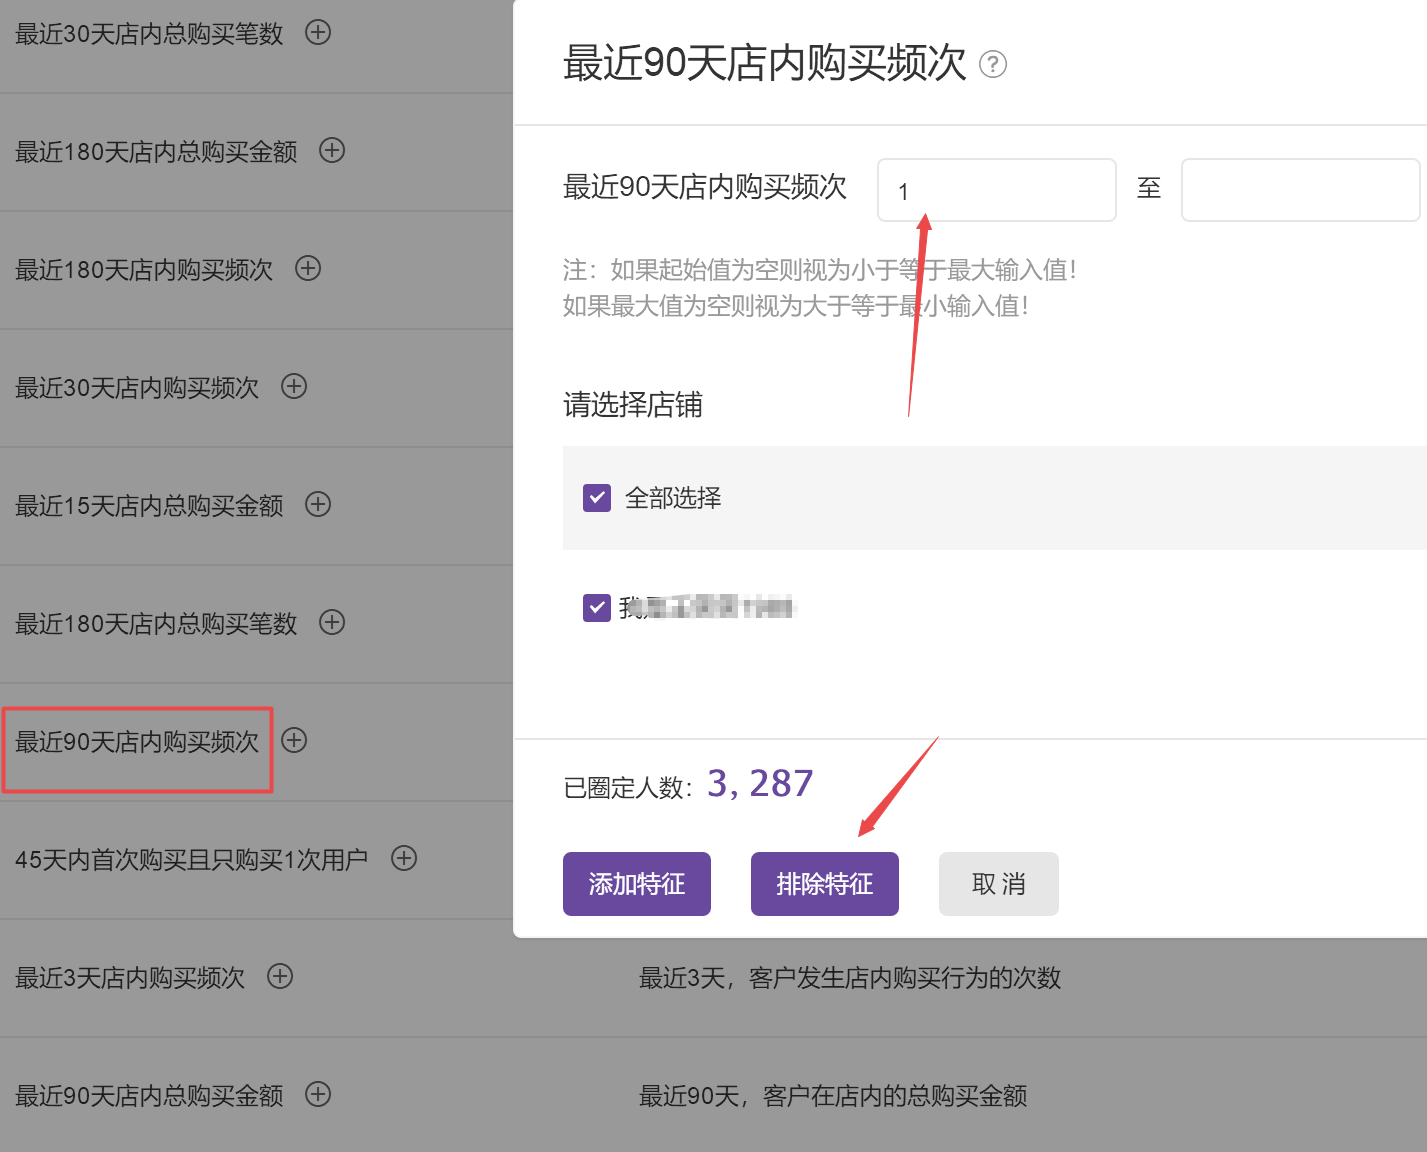Click plus icon beside 最近180天店内购买频次
This screenshot has width=1427, height=1152.
click(308, 269)
